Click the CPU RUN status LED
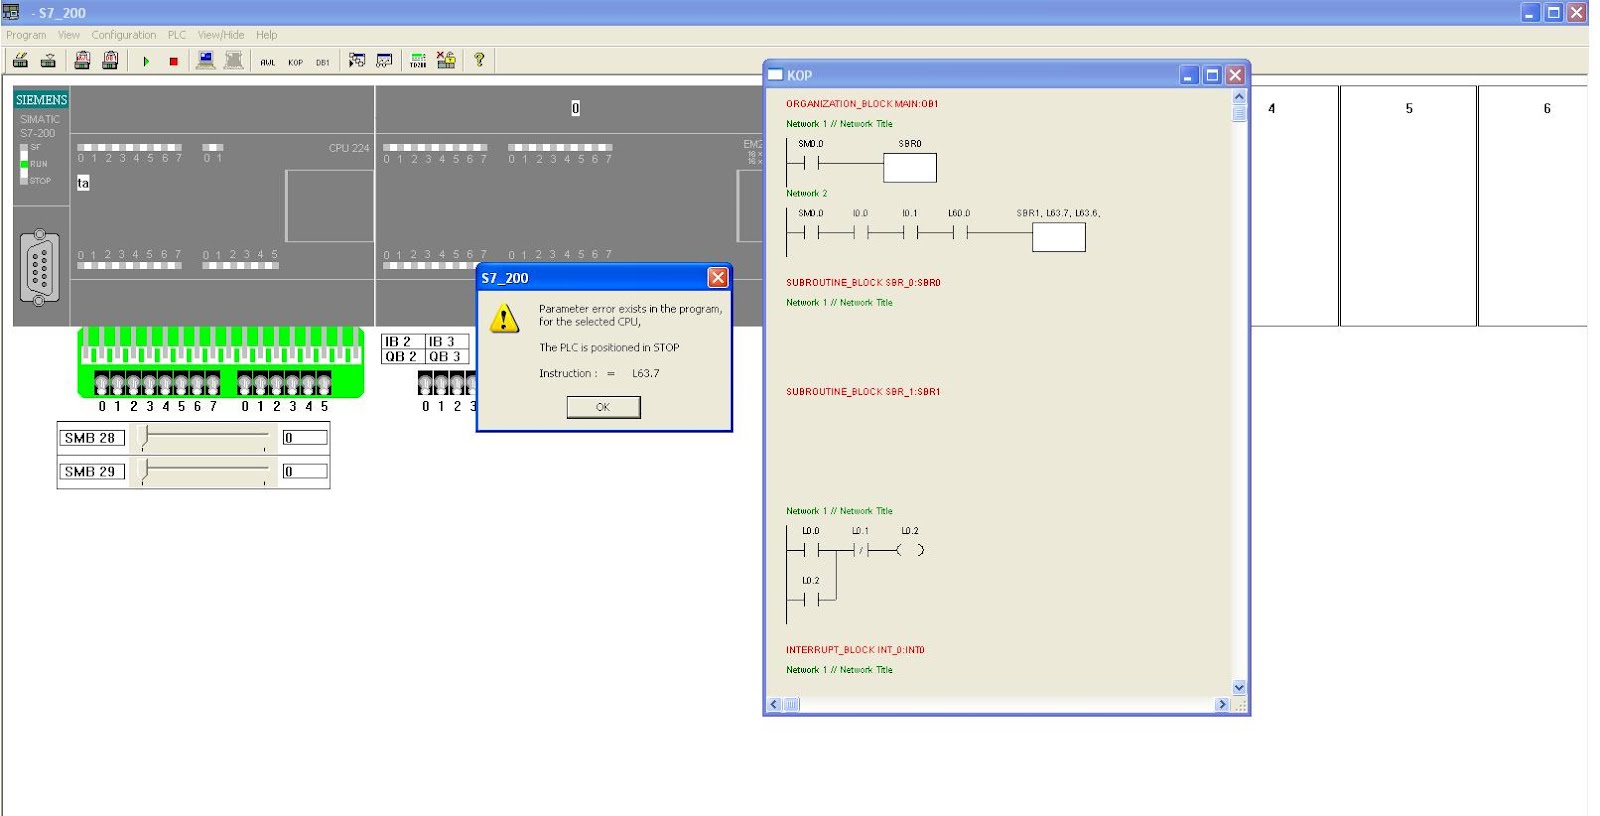1600x816 pixels. [x=24, y=163]
